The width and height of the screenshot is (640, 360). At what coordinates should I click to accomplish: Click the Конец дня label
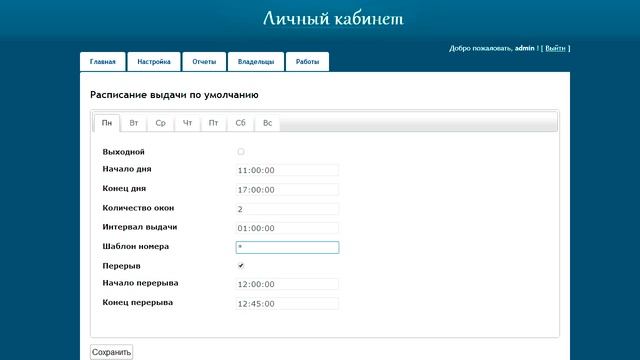pos(124,189)
